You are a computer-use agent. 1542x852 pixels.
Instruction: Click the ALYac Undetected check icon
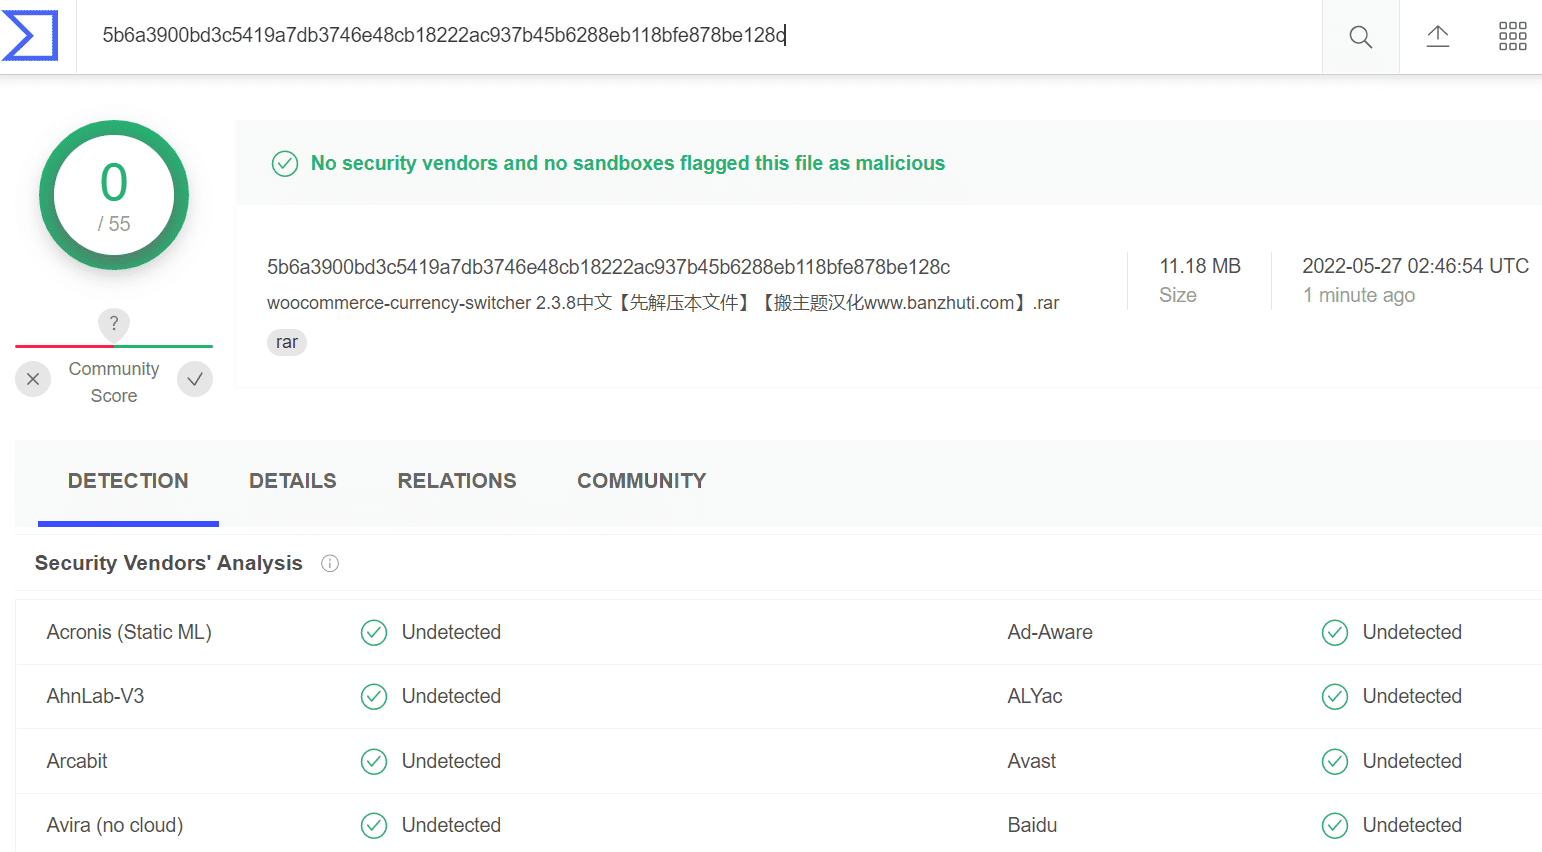click(x=1335, y=697)
